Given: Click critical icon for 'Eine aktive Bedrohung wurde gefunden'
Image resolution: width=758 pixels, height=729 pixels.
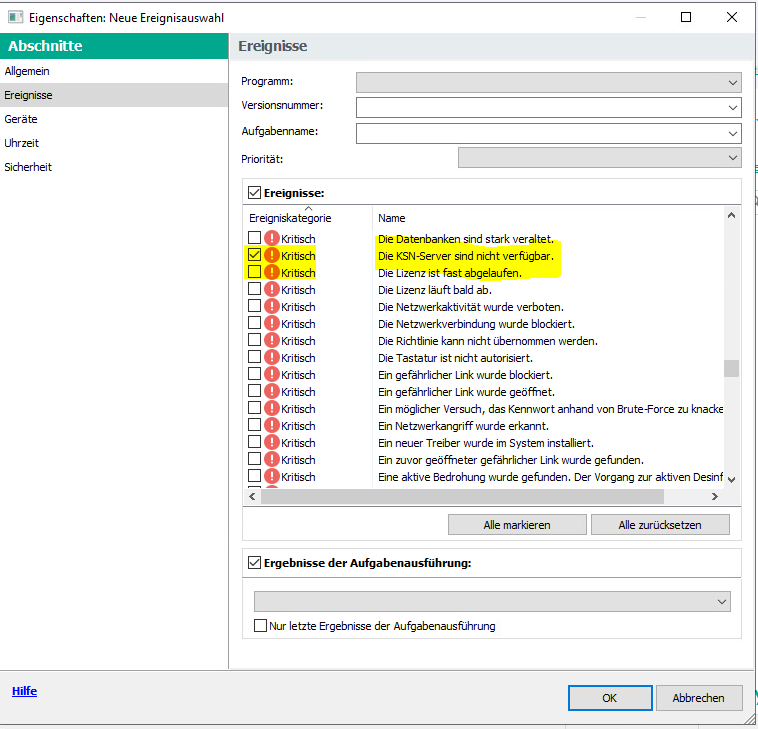Looking at the screenshot, I should pyautogui.click(x=272, y=476).
